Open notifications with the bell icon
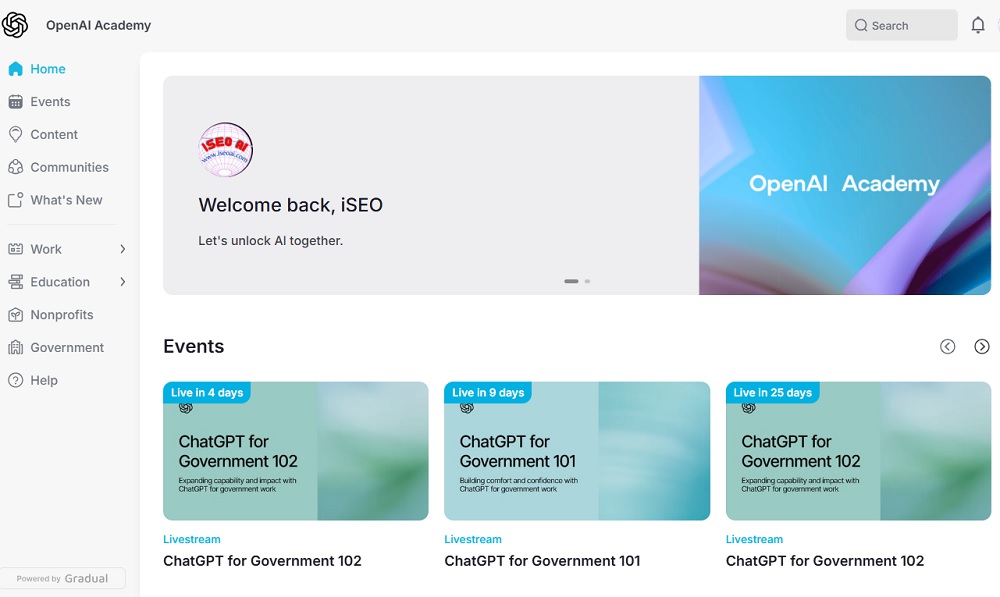 pyautogui.click(x=978, y=24)
